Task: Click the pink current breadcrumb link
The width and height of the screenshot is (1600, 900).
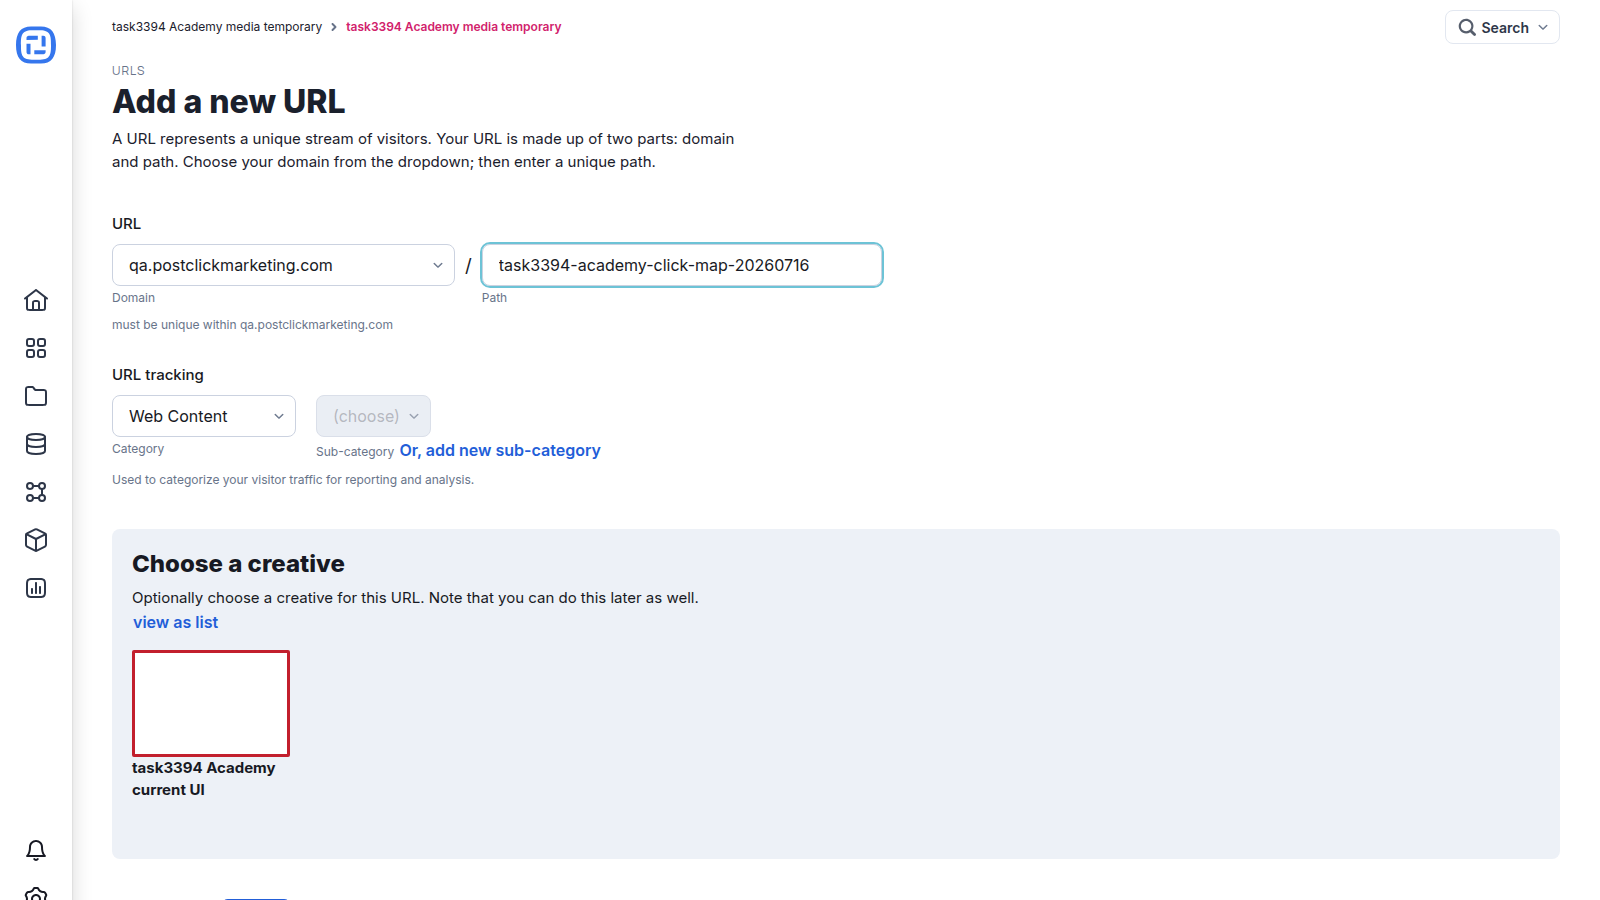Action: tap(453, 27)
